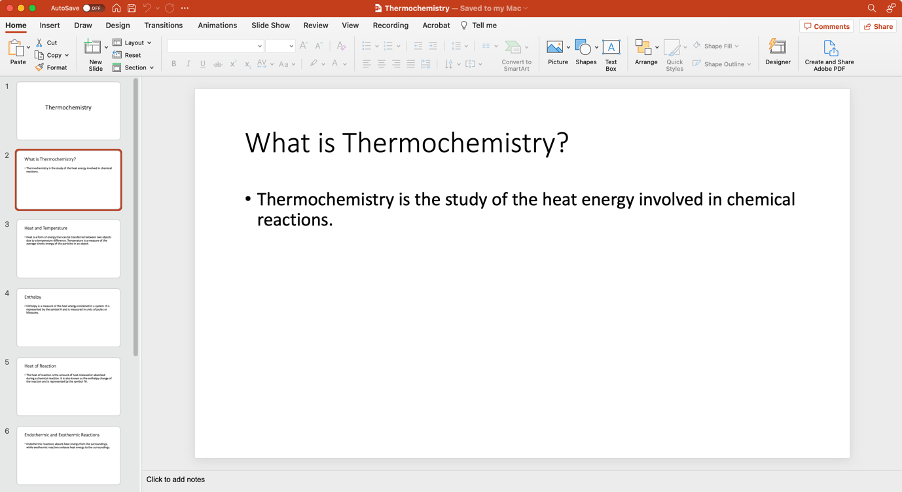Toggle justified text alignment

pos(411,64)
